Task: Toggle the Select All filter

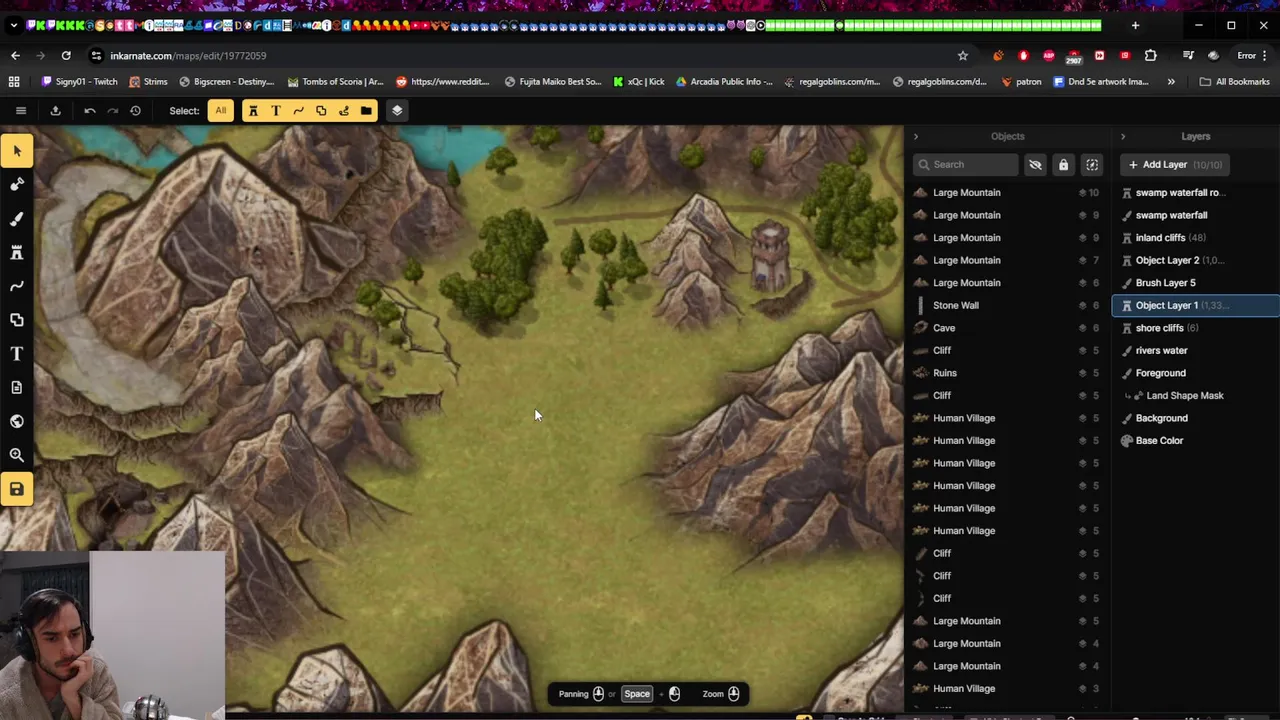Action: [x=221, y=111]
